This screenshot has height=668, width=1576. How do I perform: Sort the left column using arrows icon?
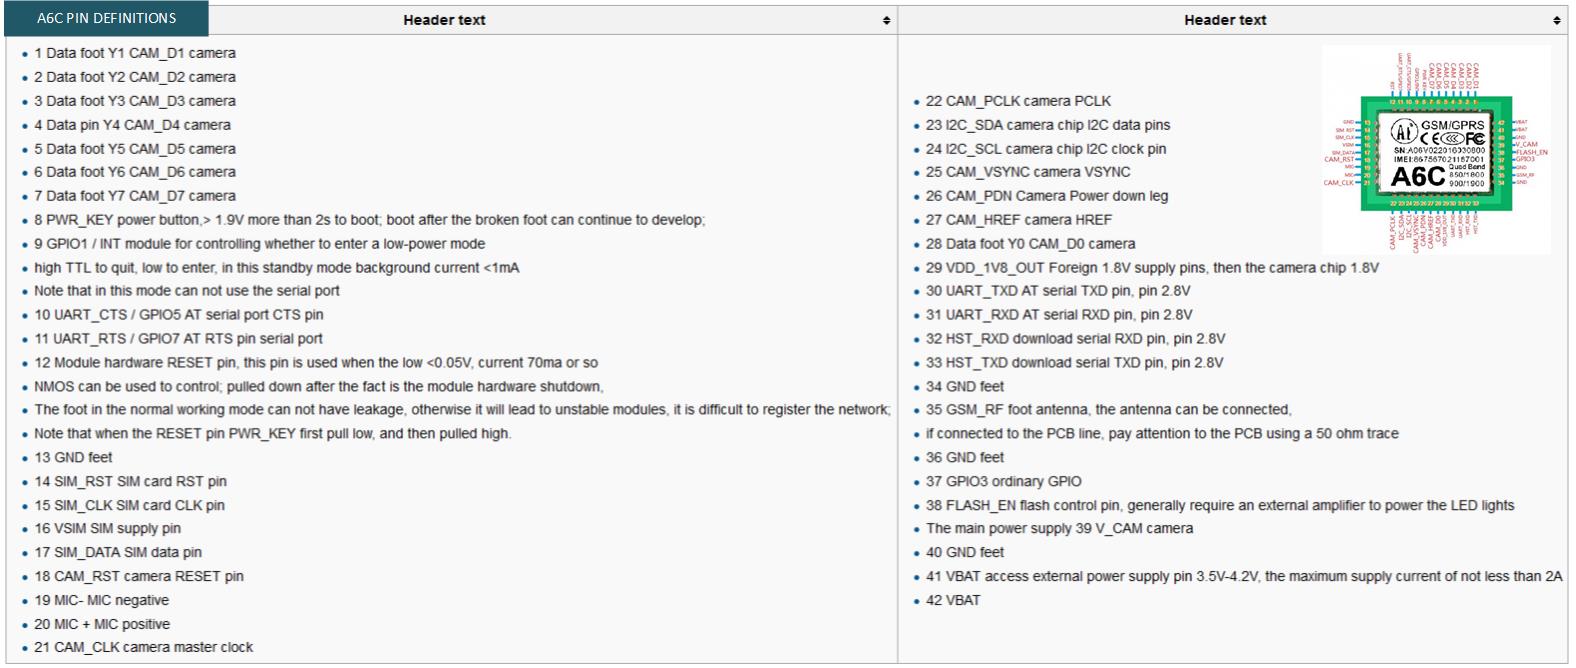[x=886, y=20]
